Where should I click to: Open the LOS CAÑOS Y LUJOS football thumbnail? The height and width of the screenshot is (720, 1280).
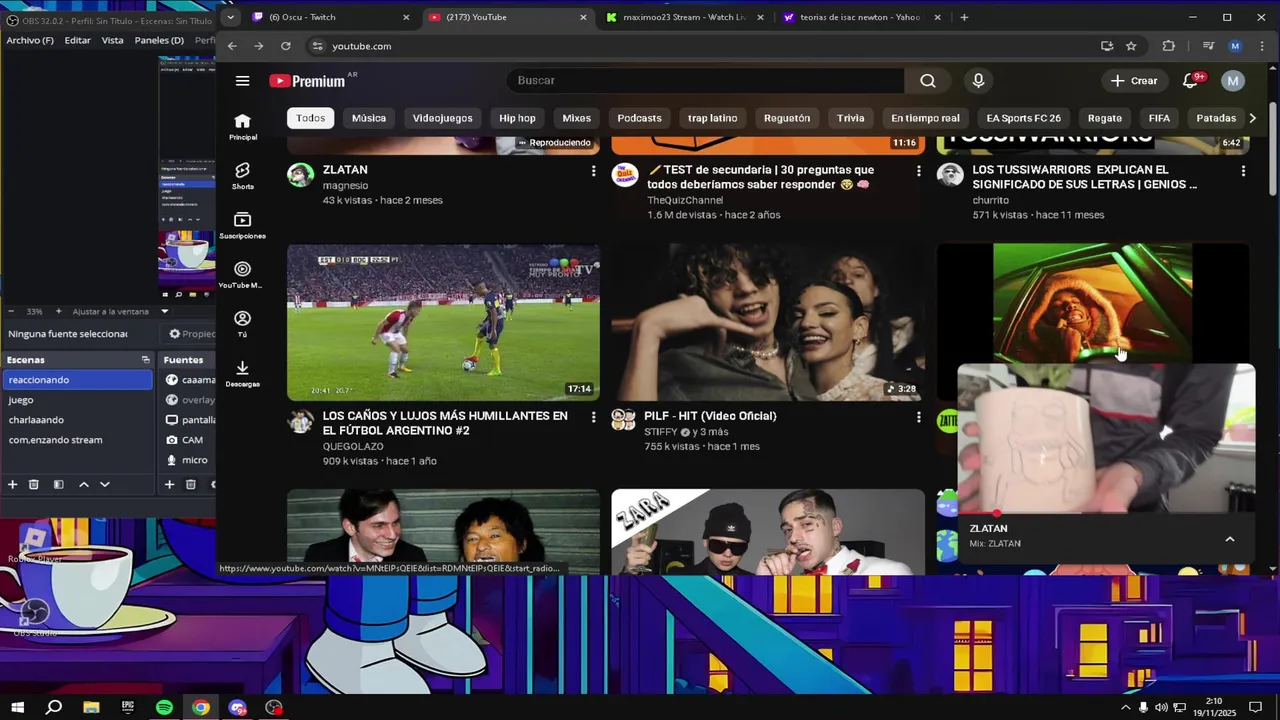pyautogui.click(x=443, y=322)
